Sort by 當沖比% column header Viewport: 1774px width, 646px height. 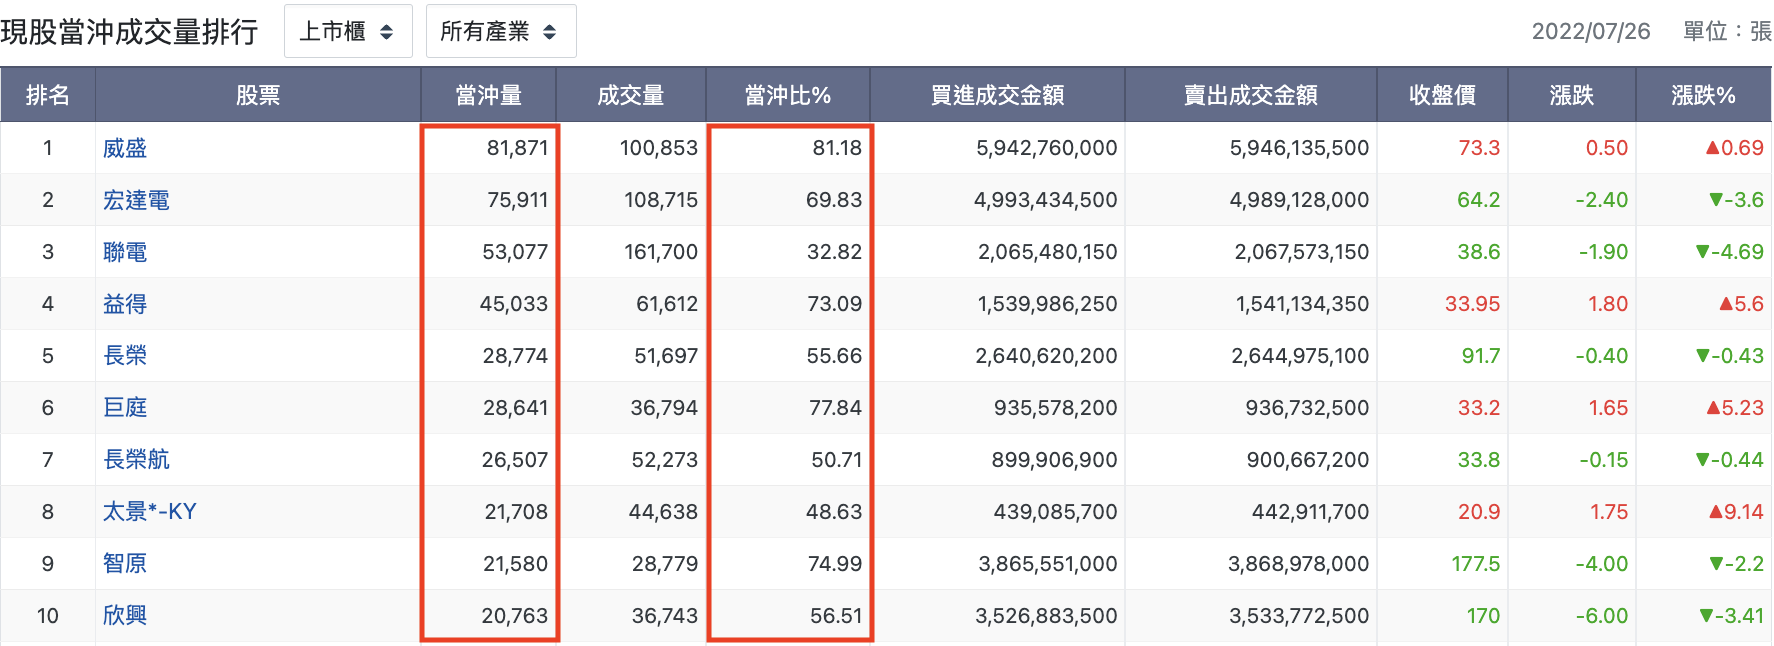(x=788, y=95)
